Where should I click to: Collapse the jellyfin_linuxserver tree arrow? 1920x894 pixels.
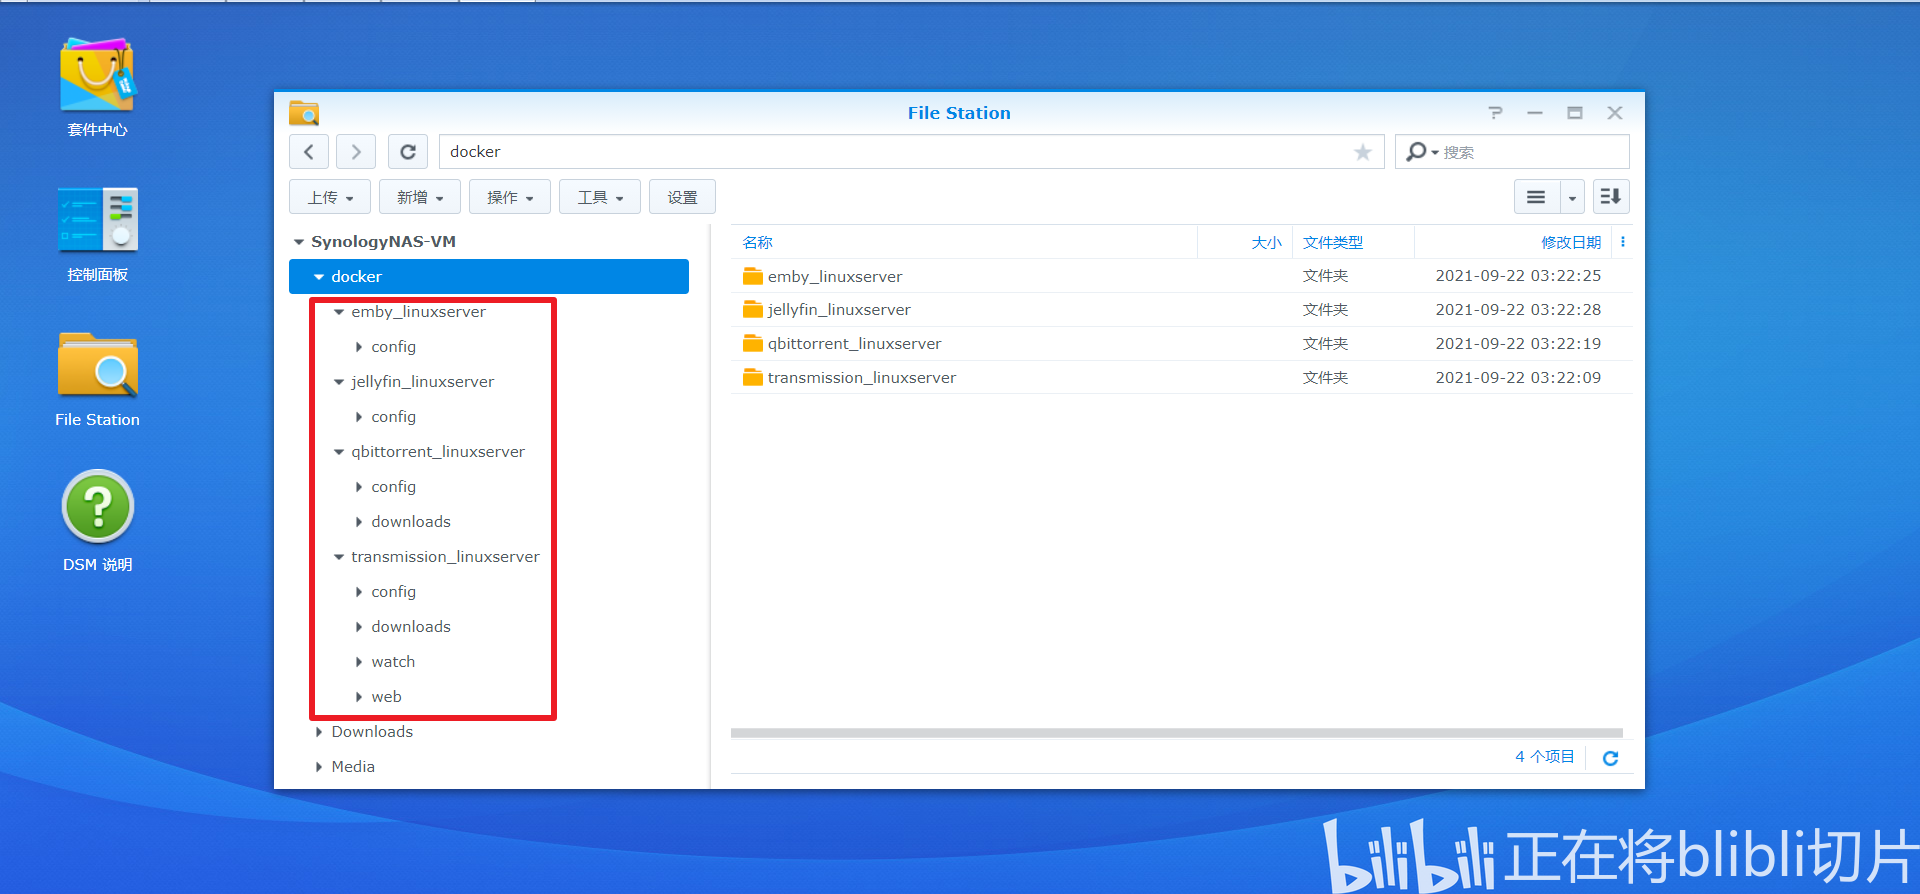point(339,382)
